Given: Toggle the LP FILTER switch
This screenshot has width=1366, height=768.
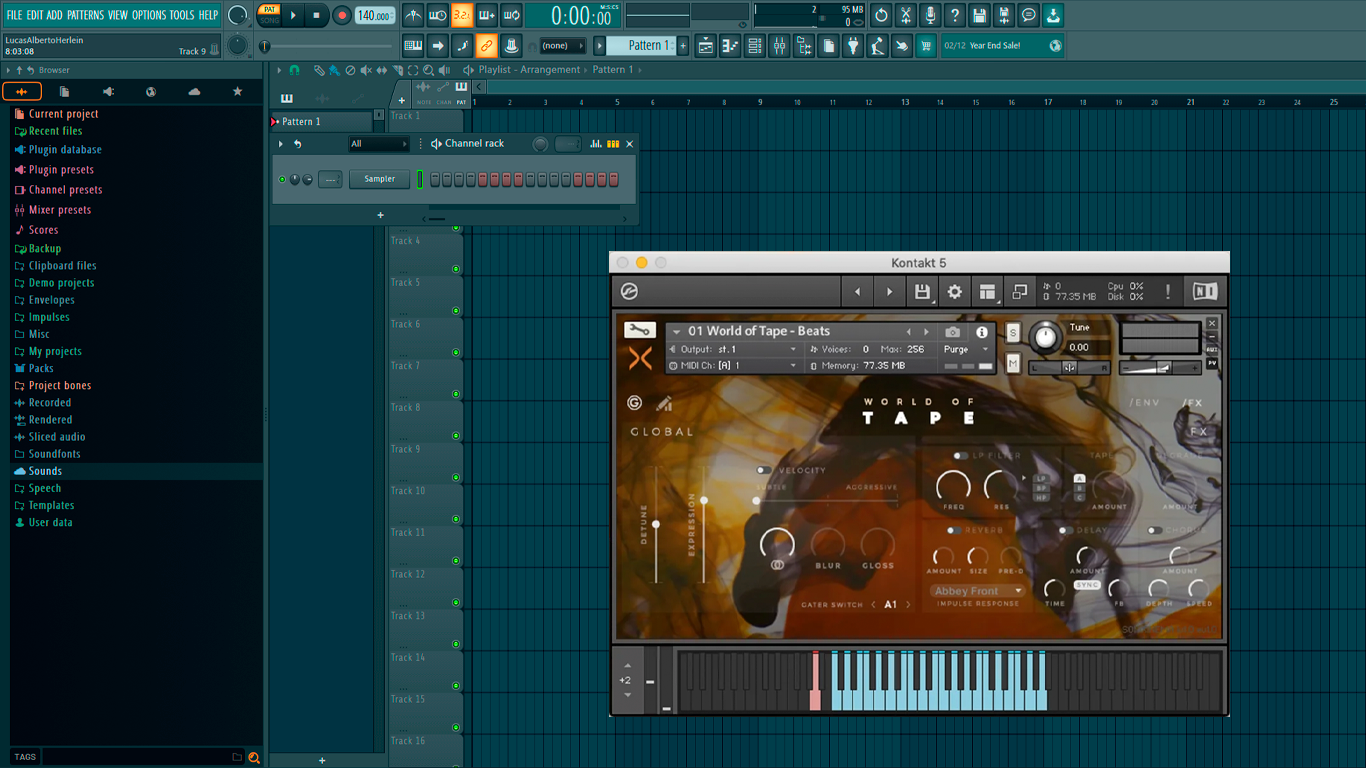Looking at the screenshot, I should point(961,456).
